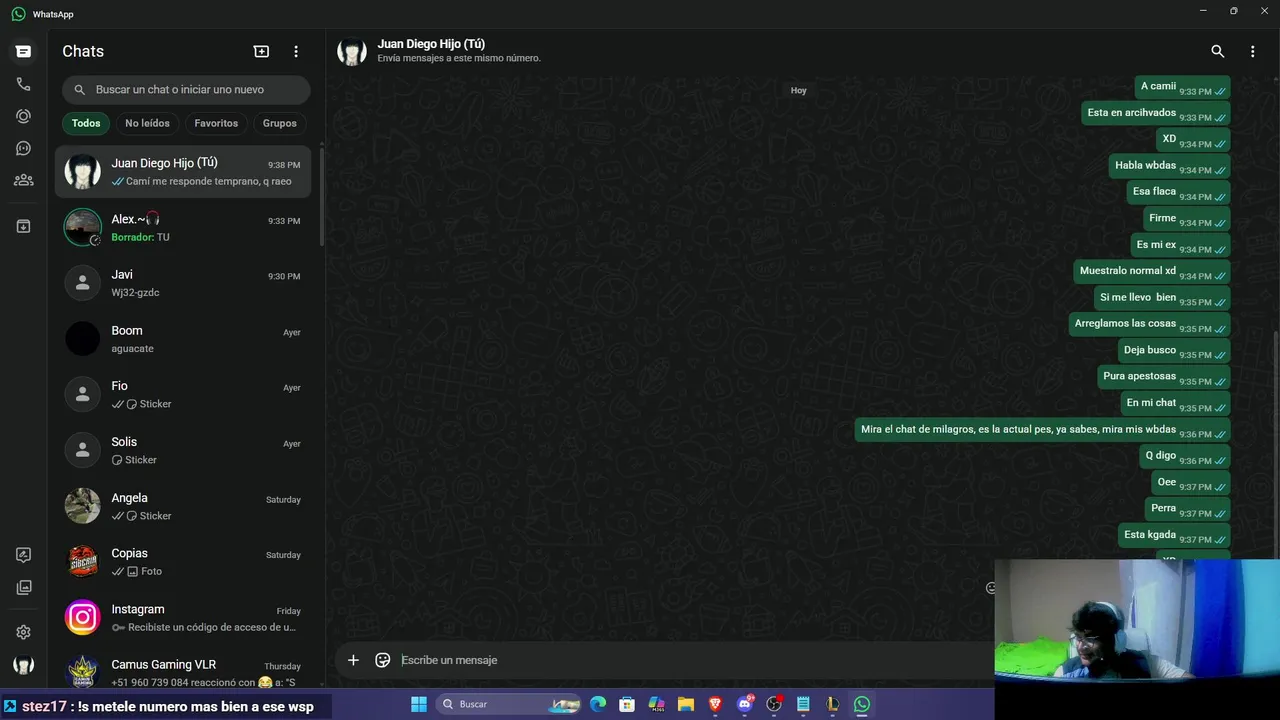
Task: Open attachment menu plus icon
Action: [x=353, y=660]
